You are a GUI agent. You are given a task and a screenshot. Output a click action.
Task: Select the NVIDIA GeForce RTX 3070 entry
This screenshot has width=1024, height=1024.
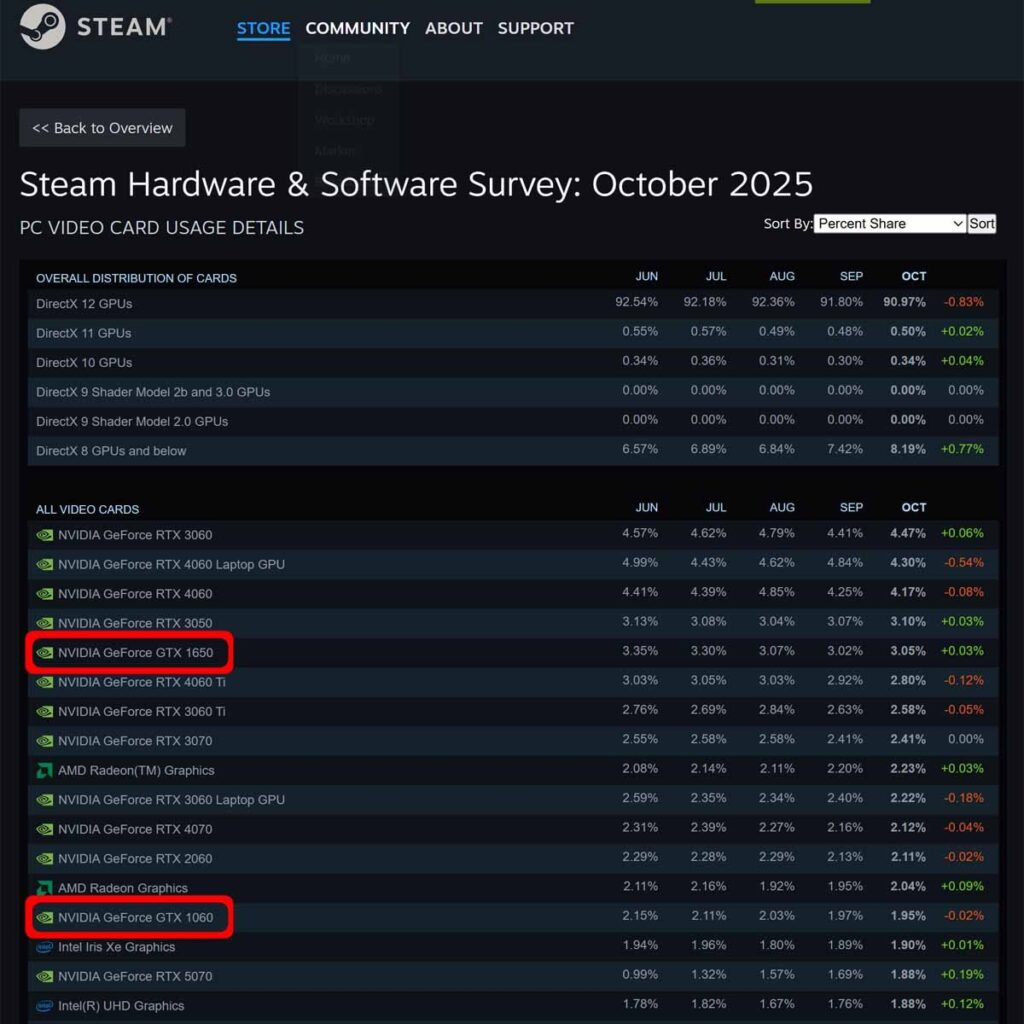[x=135, y=741]
